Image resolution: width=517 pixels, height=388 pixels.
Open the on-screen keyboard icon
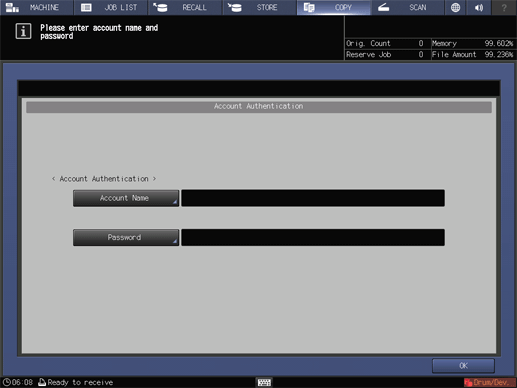coord(264,382)
